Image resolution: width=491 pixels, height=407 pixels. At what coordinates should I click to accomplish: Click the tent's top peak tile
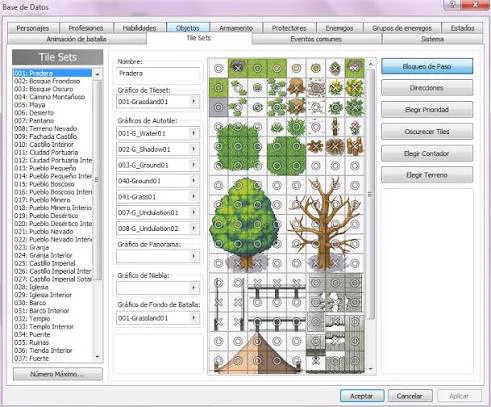[x=257, y=341]
